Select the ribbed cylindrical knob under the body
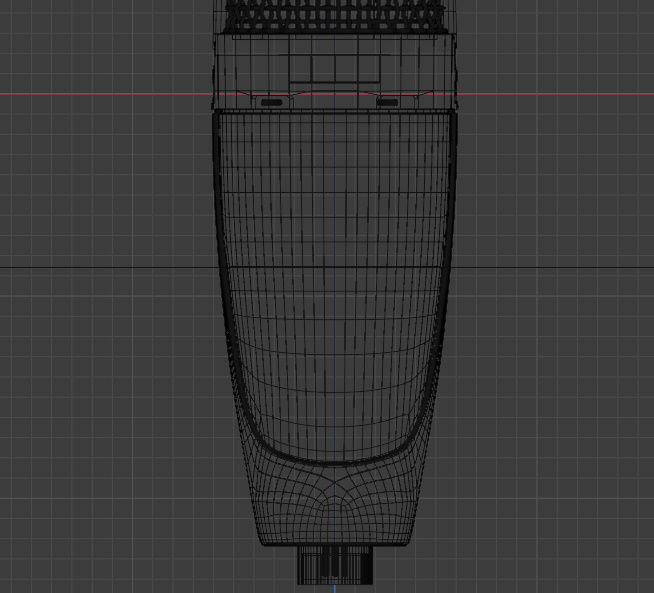 pyautogui.click(x=335, y=565)
